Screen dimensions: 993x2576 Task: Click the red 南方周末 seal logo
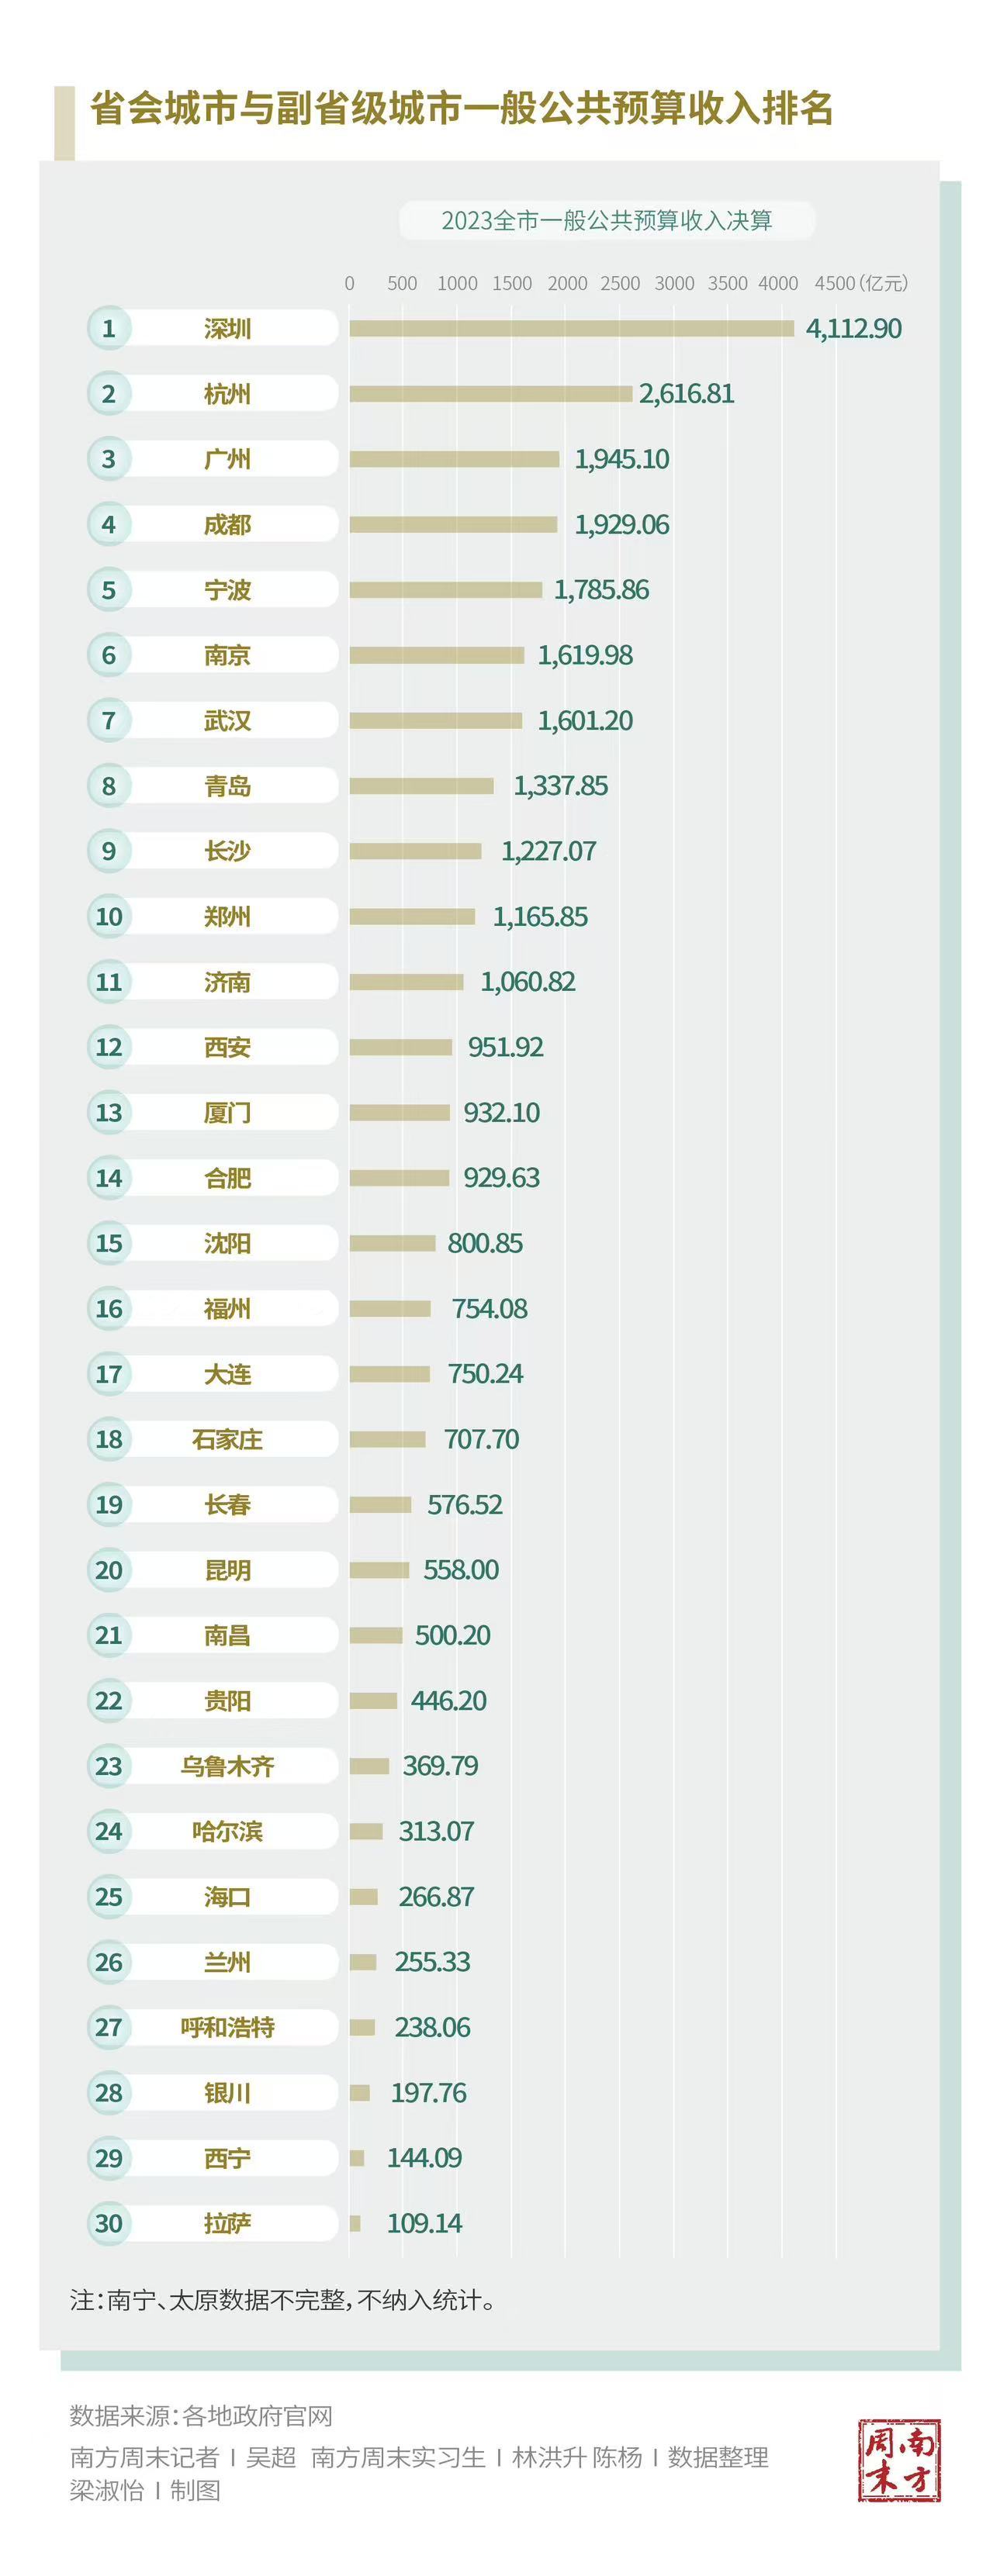pos(898,2459)
